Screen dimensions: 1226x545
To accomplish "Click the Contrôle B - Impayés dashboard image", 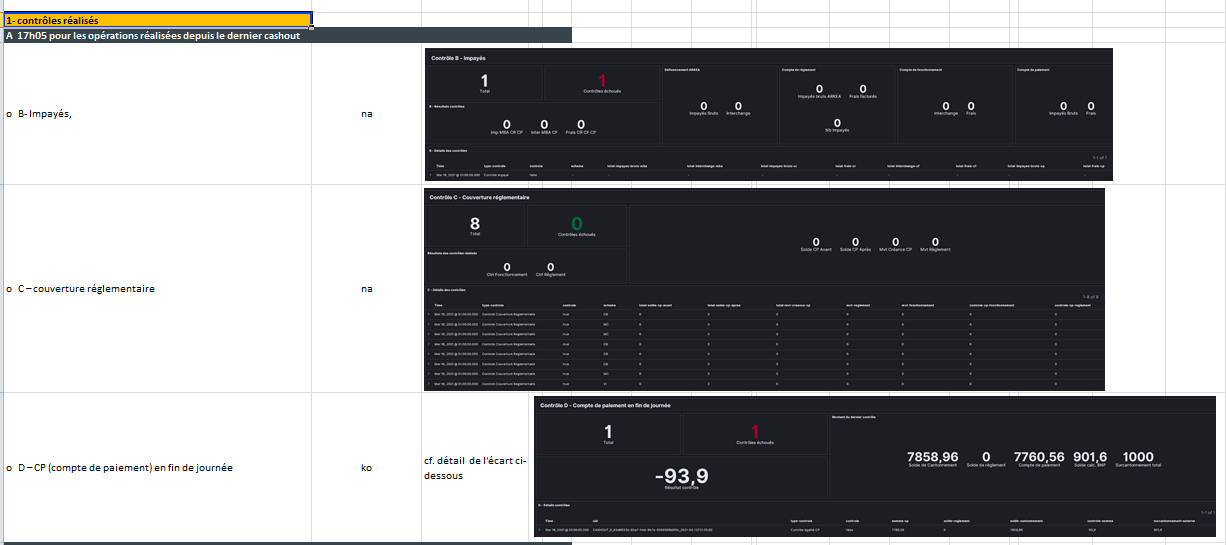I will pos(768,114).
